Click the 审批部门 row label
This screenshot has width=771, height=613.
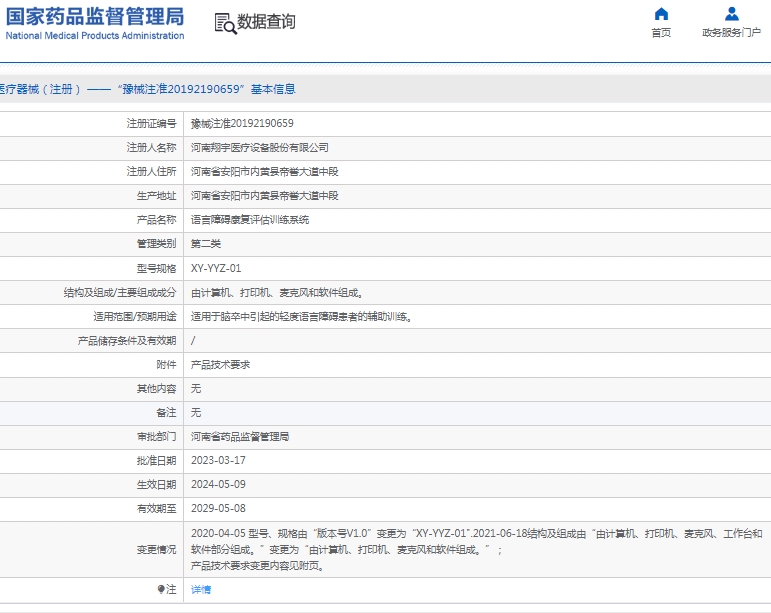point(156,437)
